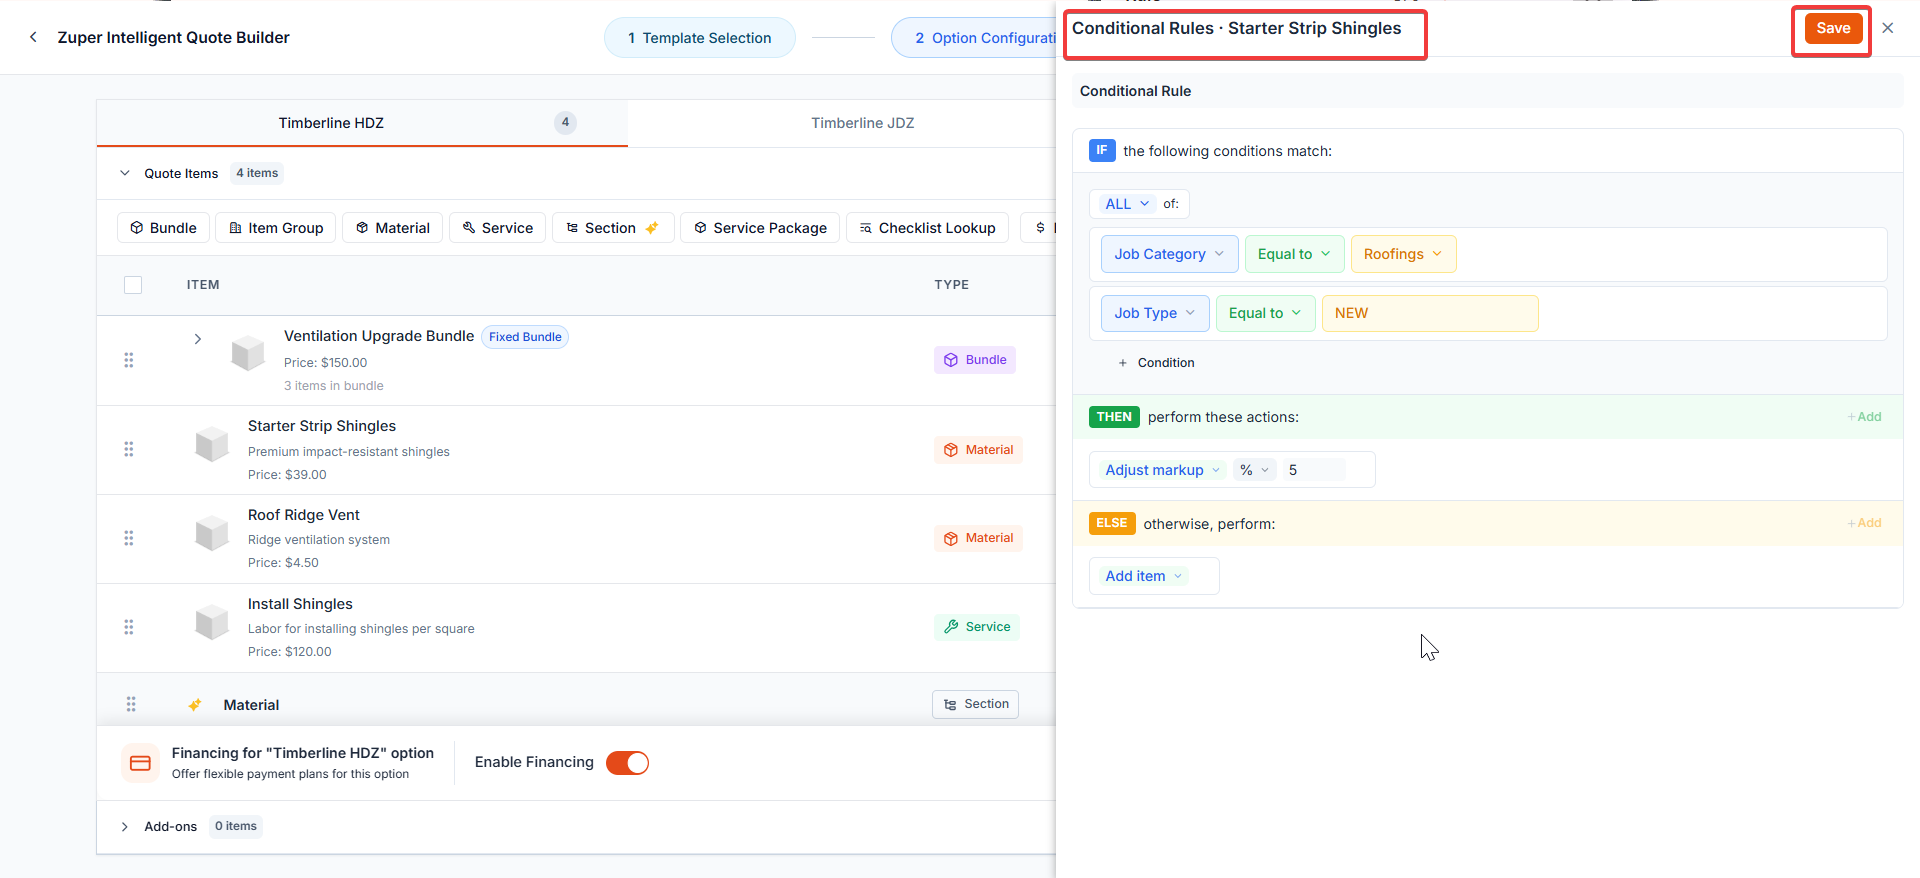Open the Adjust markup action dropdown

[1163, 470]
